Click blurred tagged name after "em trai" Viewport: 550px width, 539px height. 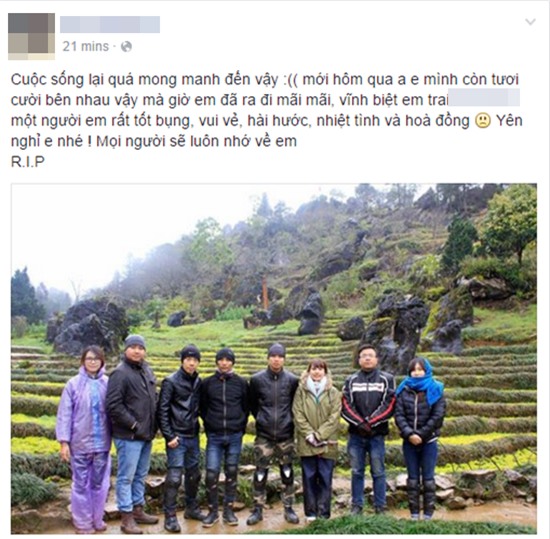tap(484, 97)
